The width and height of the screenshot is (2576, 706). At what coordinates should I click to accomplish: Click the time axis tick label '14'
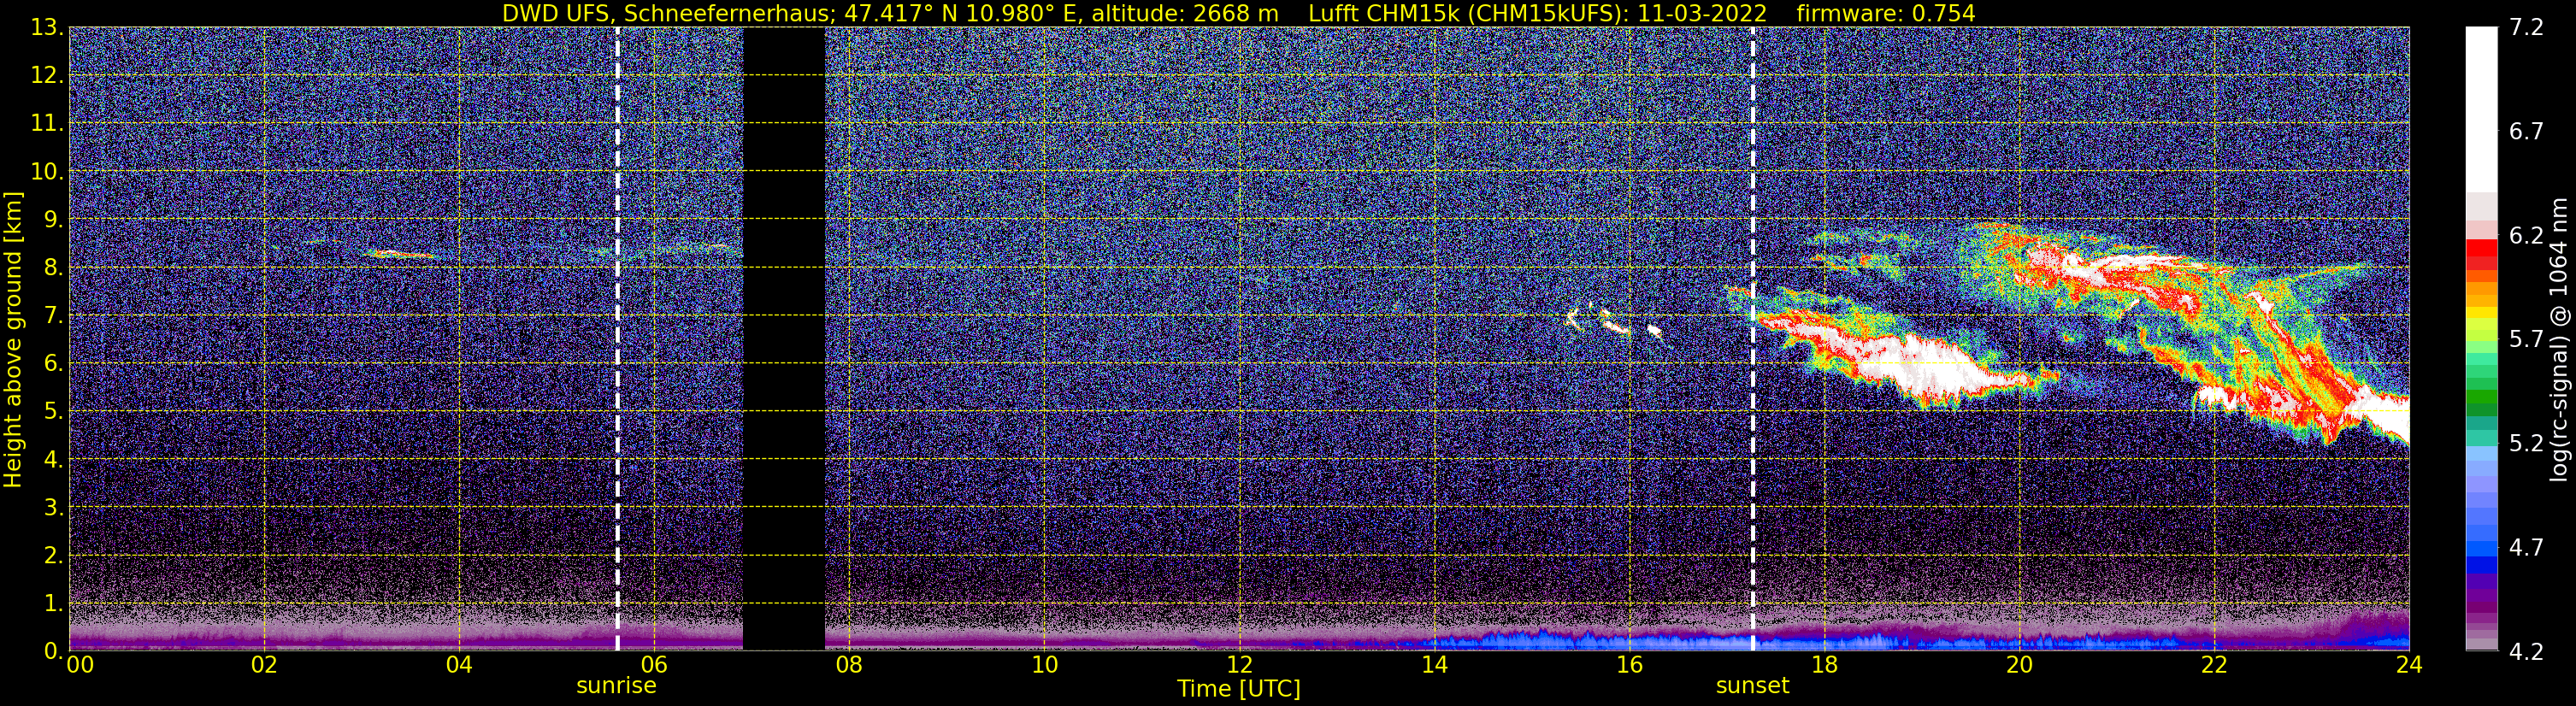pyautogui.click(x=1434, y=666)
